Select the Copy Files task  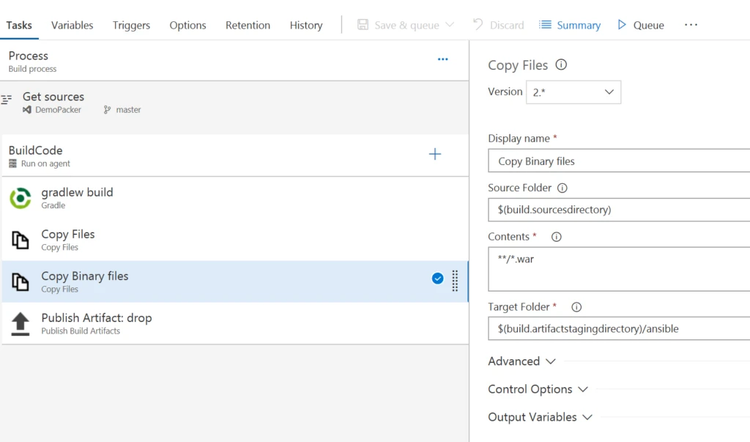point(234,240)
